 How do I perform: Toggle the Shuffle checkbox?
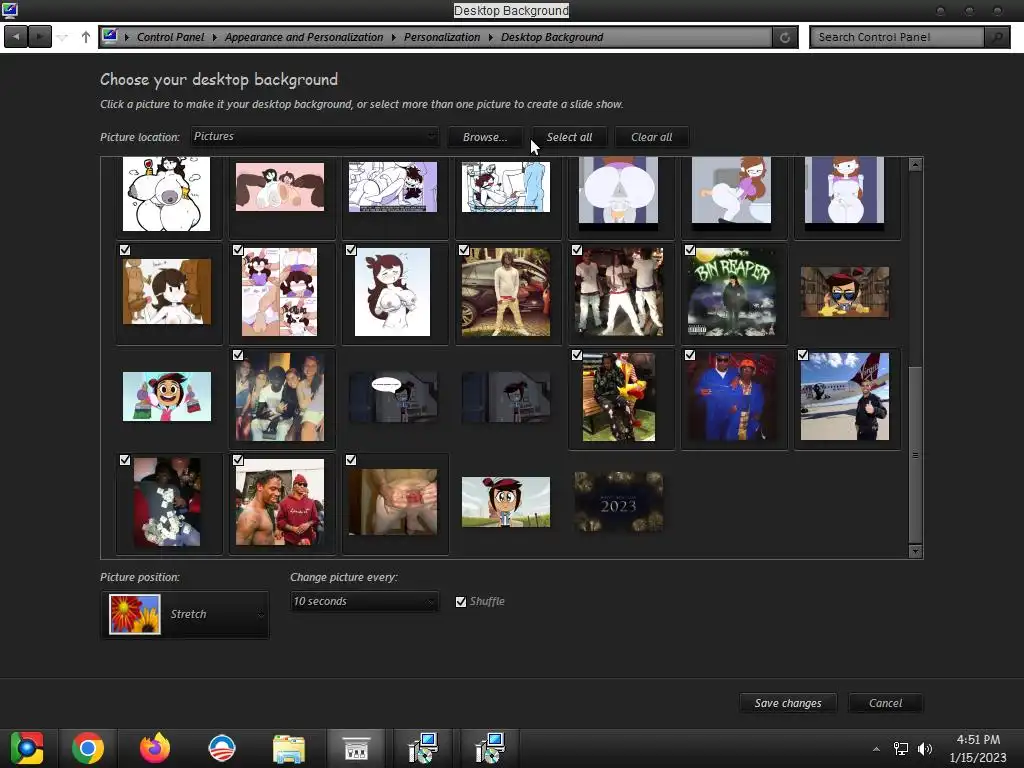pyautogui.click(x=461, y=601)
